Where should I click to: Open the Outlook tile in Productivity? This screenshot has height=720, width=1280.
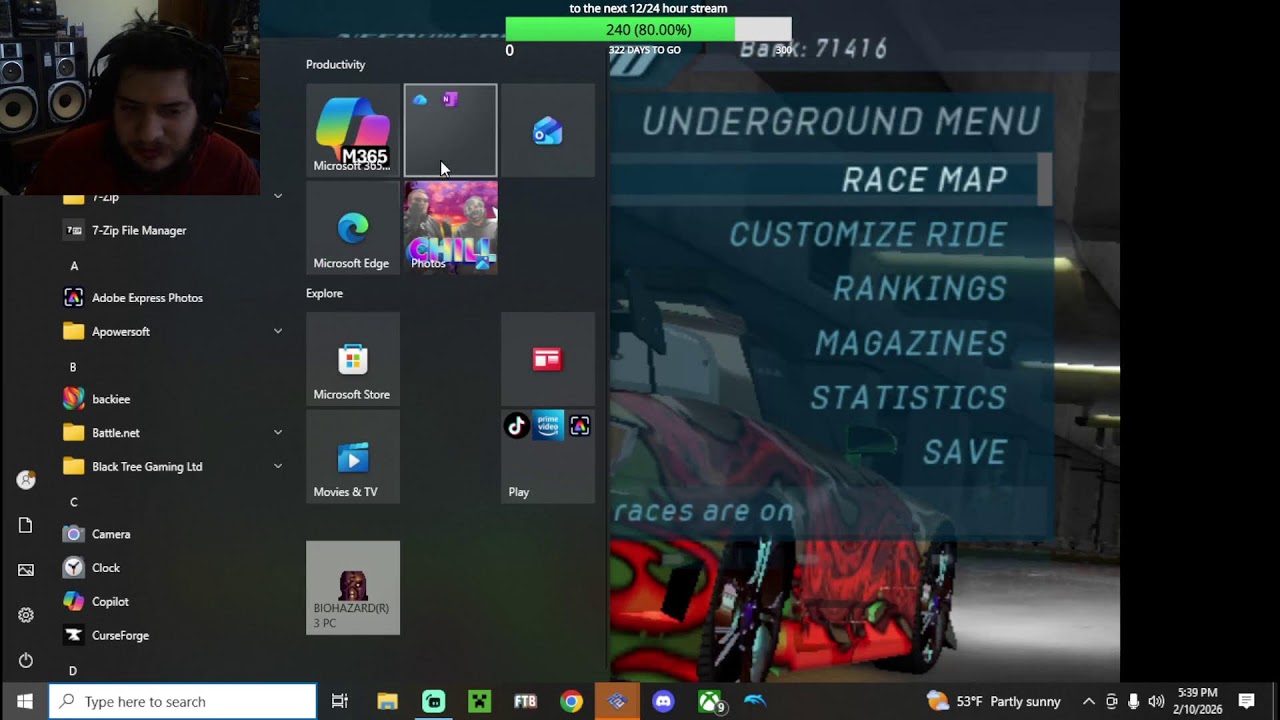[x=548, y=131]
